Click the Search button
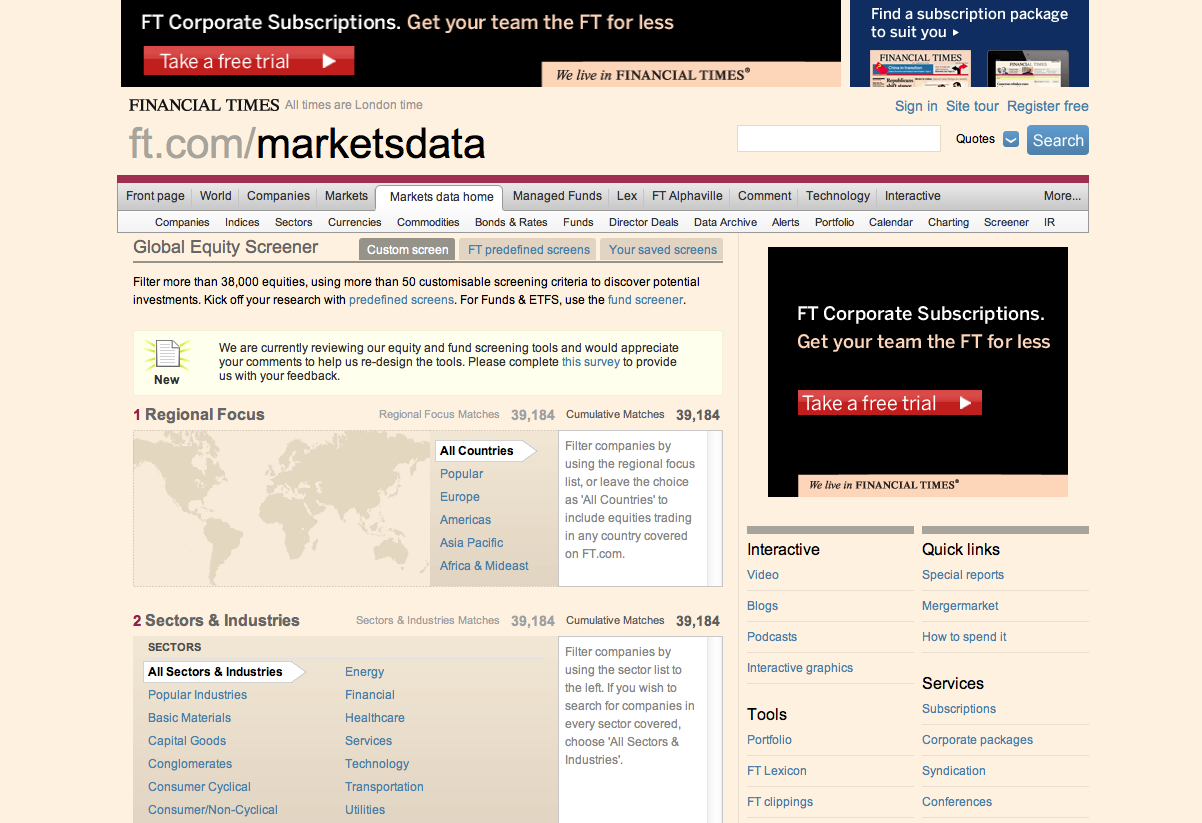 (x=1058, y=140)
